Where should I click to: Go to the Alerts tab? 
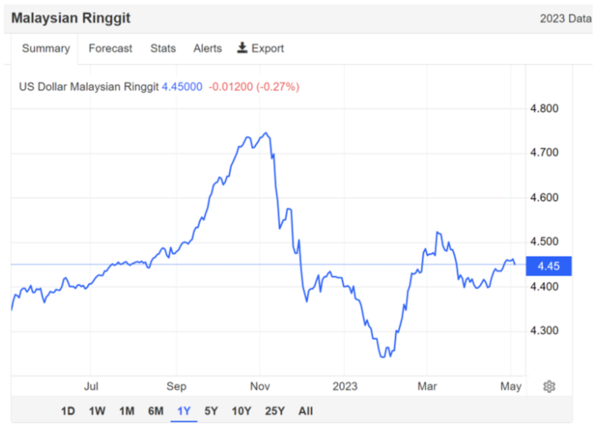click(207, 48)
